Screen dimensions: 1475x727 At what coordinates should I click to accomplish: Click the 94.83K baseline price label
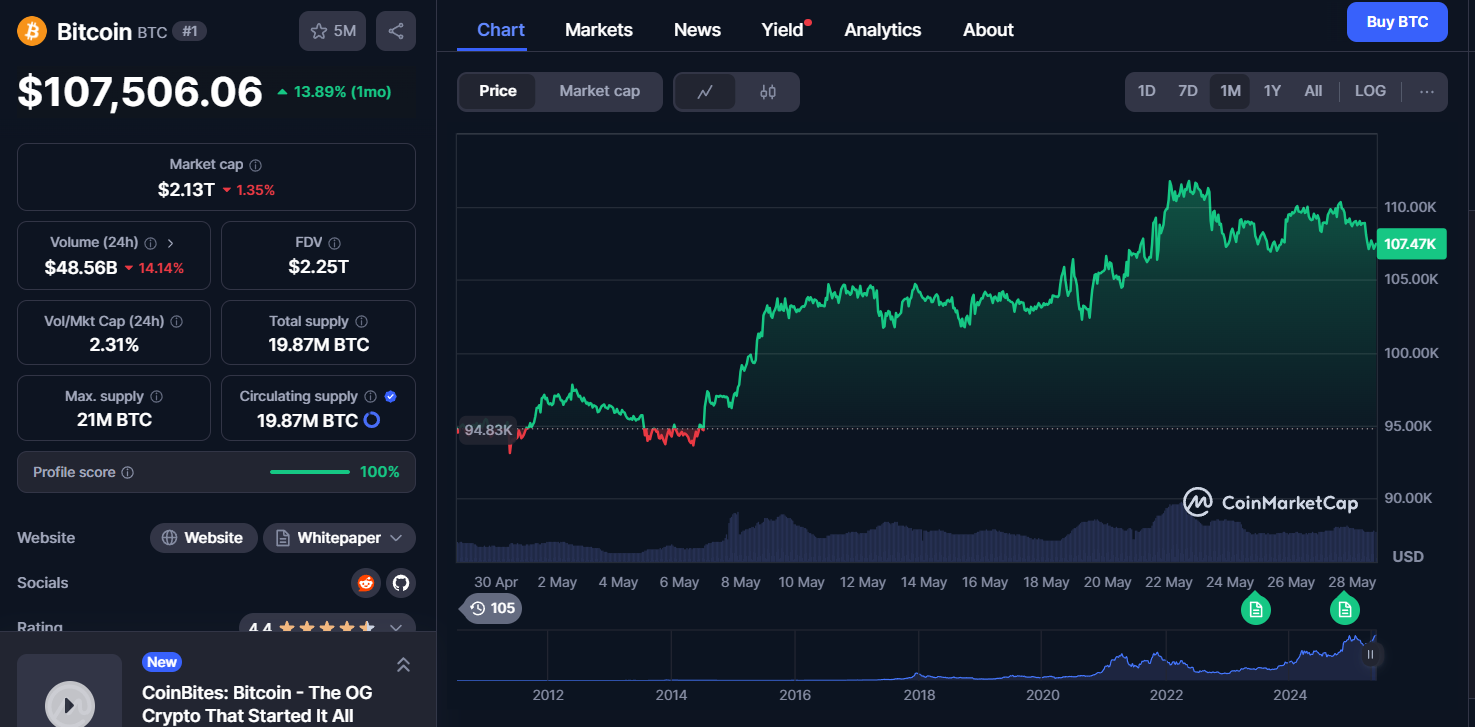pos(487,430)
